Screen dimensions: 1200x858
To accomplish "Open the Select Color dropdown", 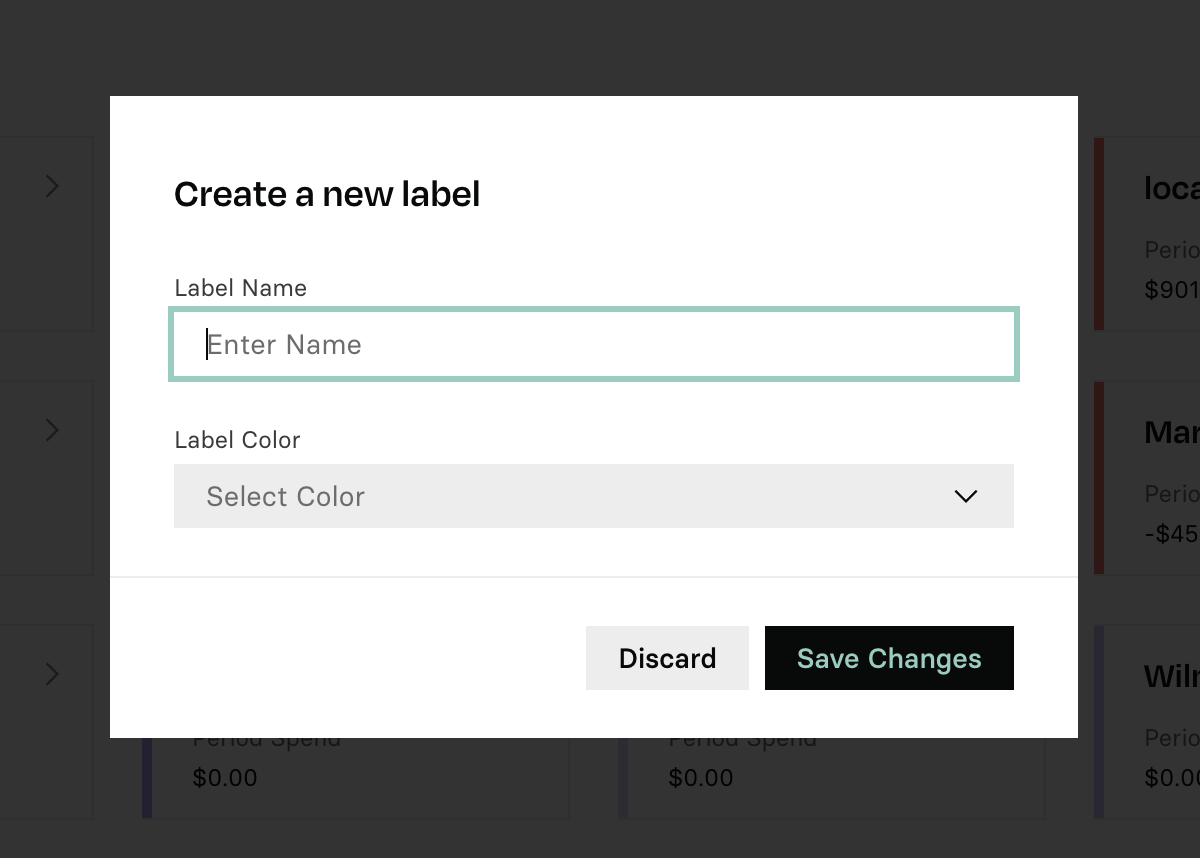I will pyautogui.click(x=594, y=496).
